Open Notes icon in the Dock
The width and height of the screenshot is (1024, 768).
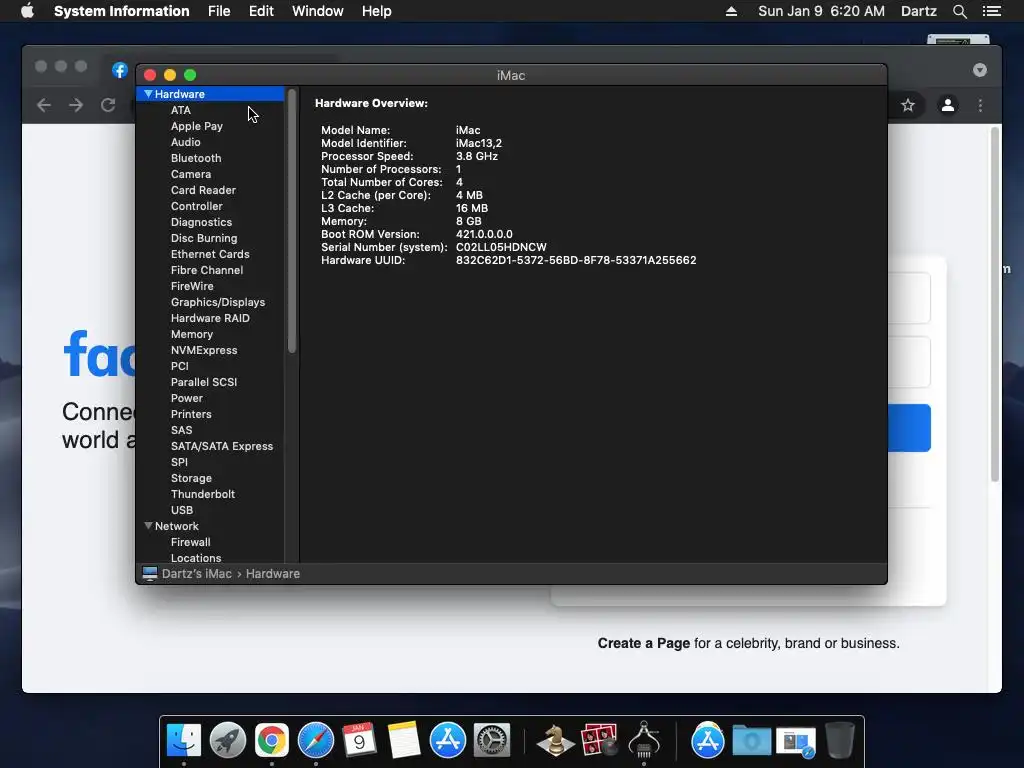click(x=404, y=740)
